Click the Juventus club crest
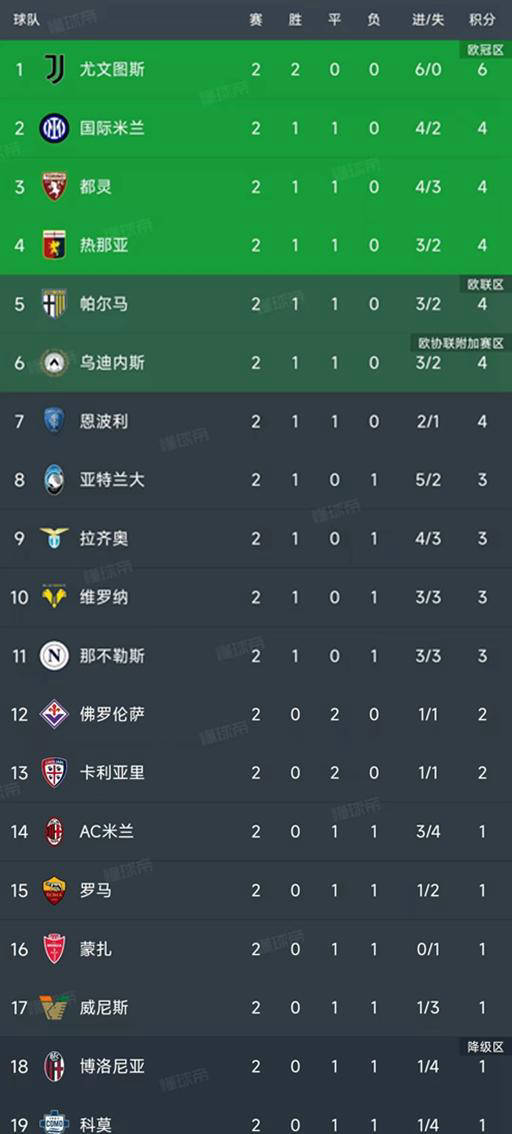 click(55, 69)
